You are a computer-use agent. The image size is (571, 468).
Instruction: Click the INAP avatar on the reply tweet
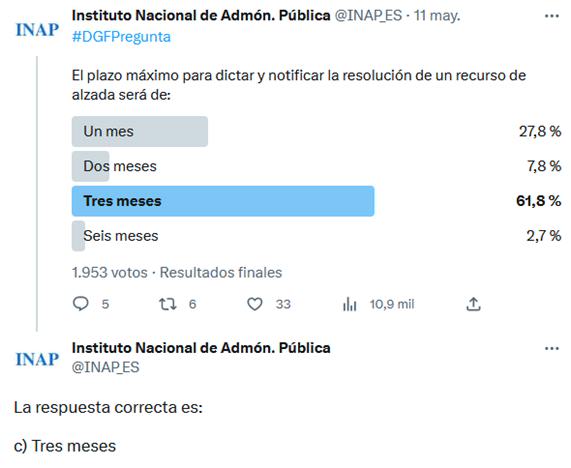37,359
